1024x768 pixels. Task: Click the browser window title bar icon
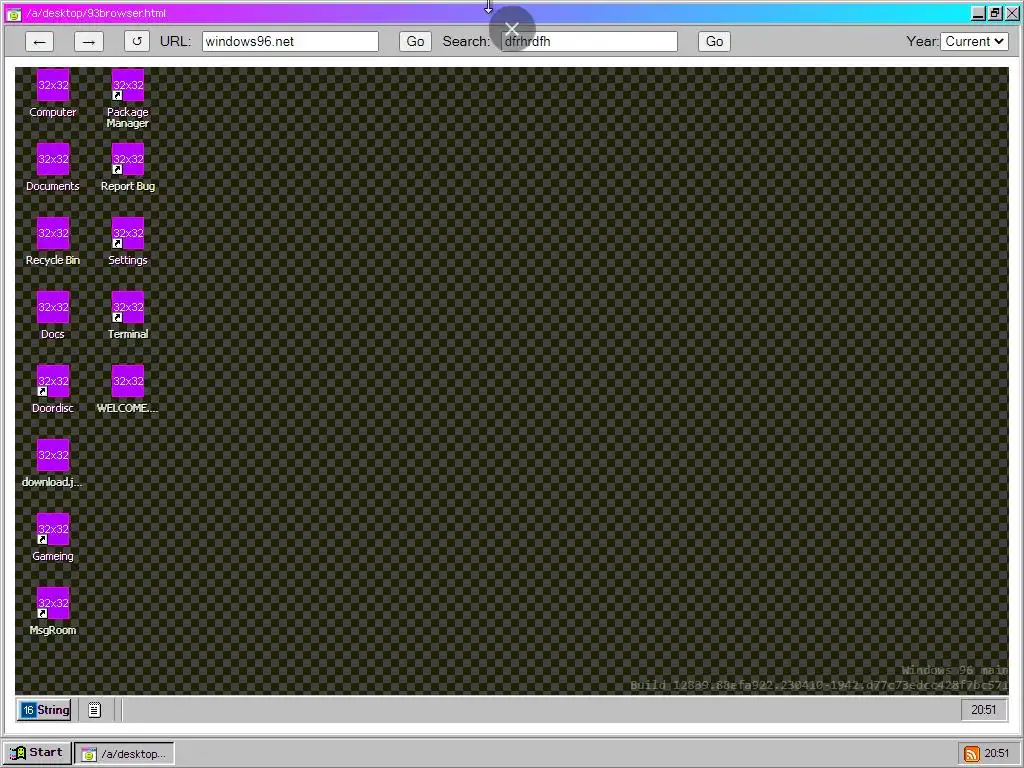point(14,14)
